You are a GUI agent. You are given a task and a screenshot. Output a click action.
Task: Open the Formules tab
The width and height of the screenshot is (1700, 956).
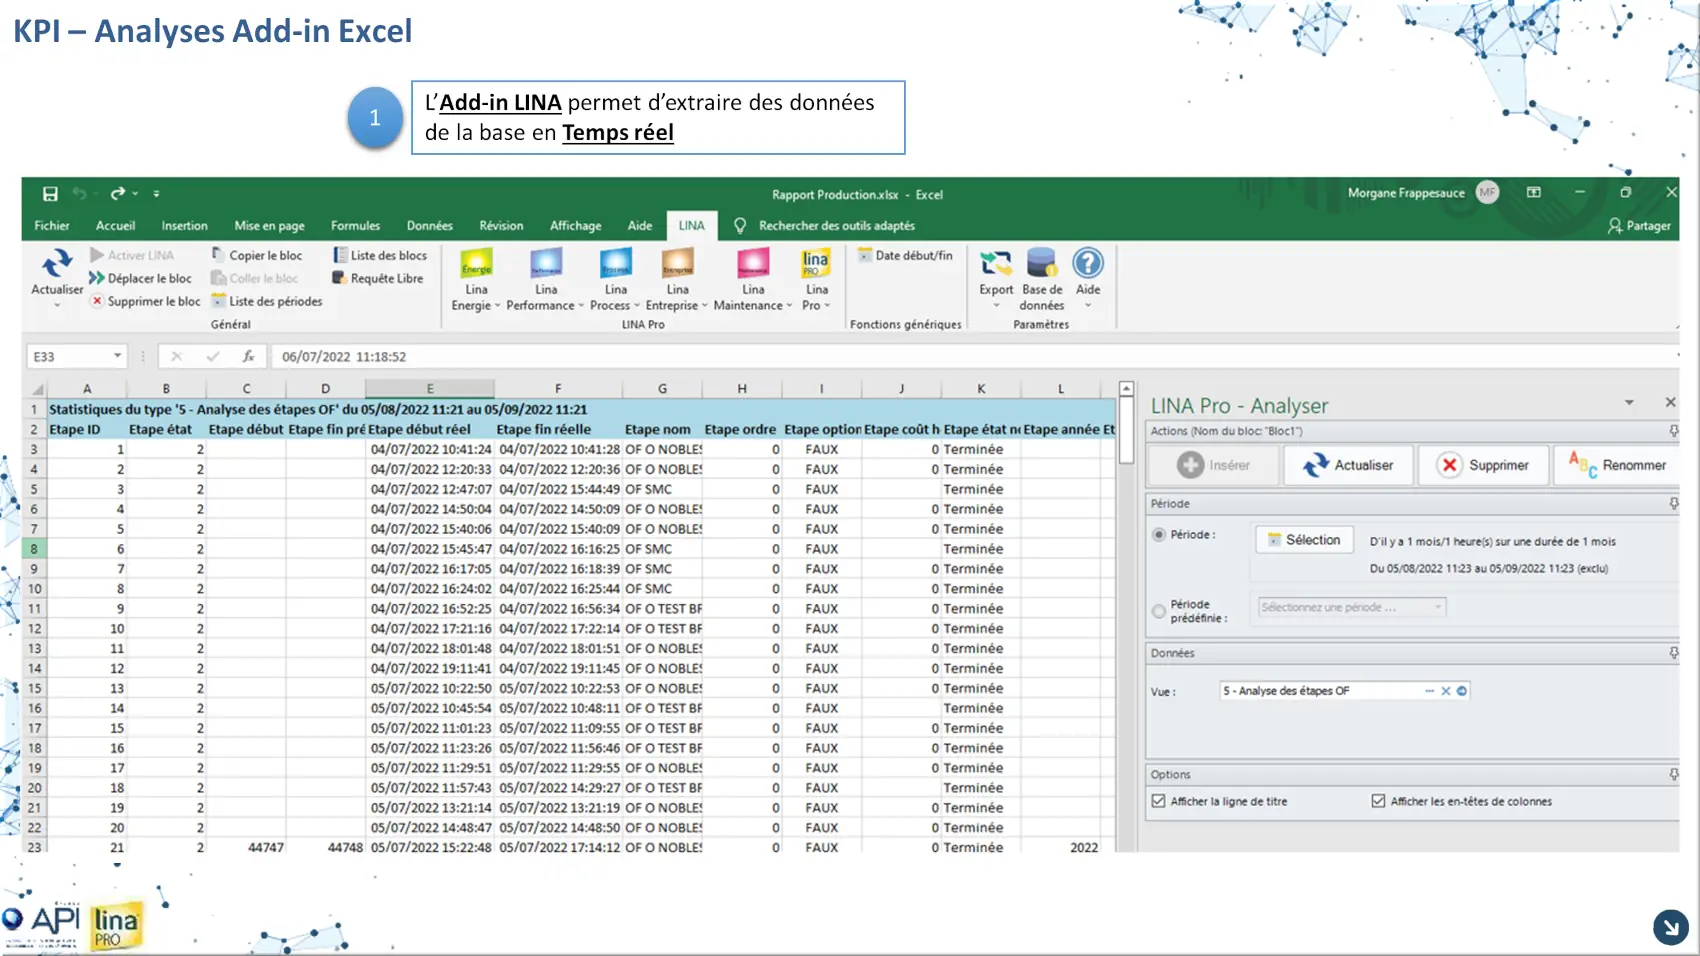(x=355, y=226)
